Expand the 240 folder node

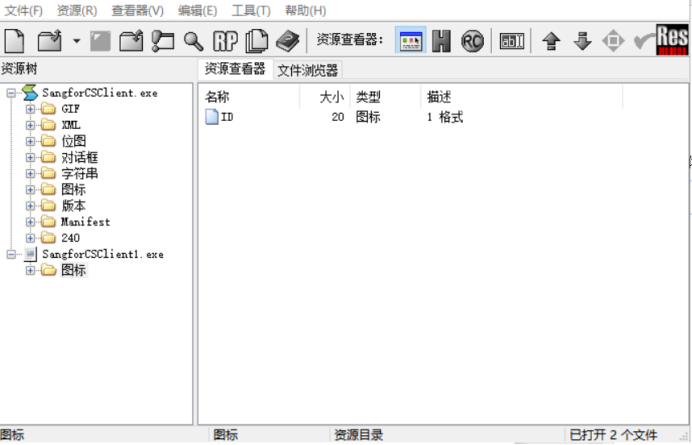click(30, 238)
